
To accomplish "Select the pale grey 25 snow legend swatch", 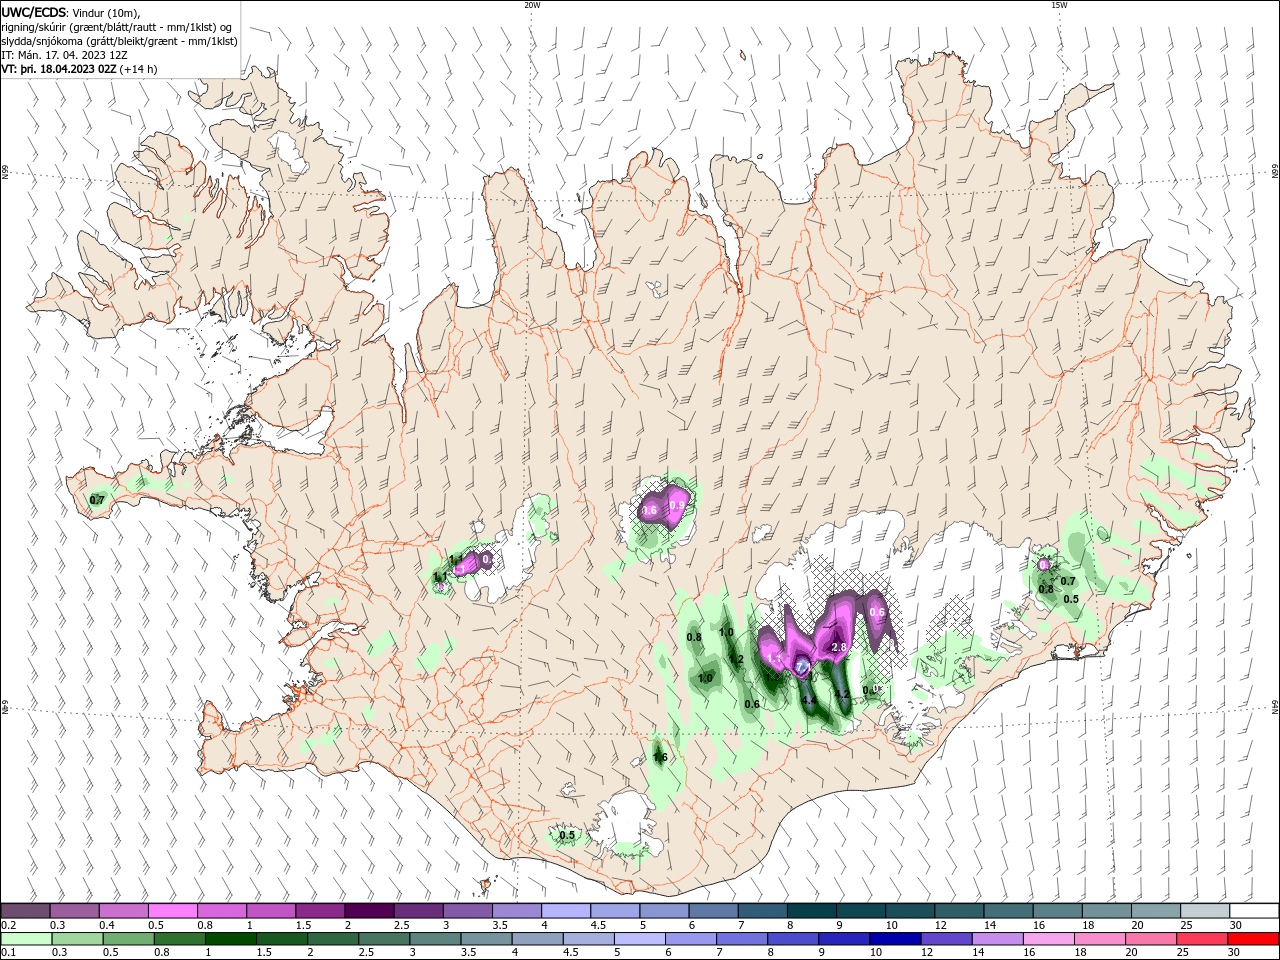I will click(1204, 911).
